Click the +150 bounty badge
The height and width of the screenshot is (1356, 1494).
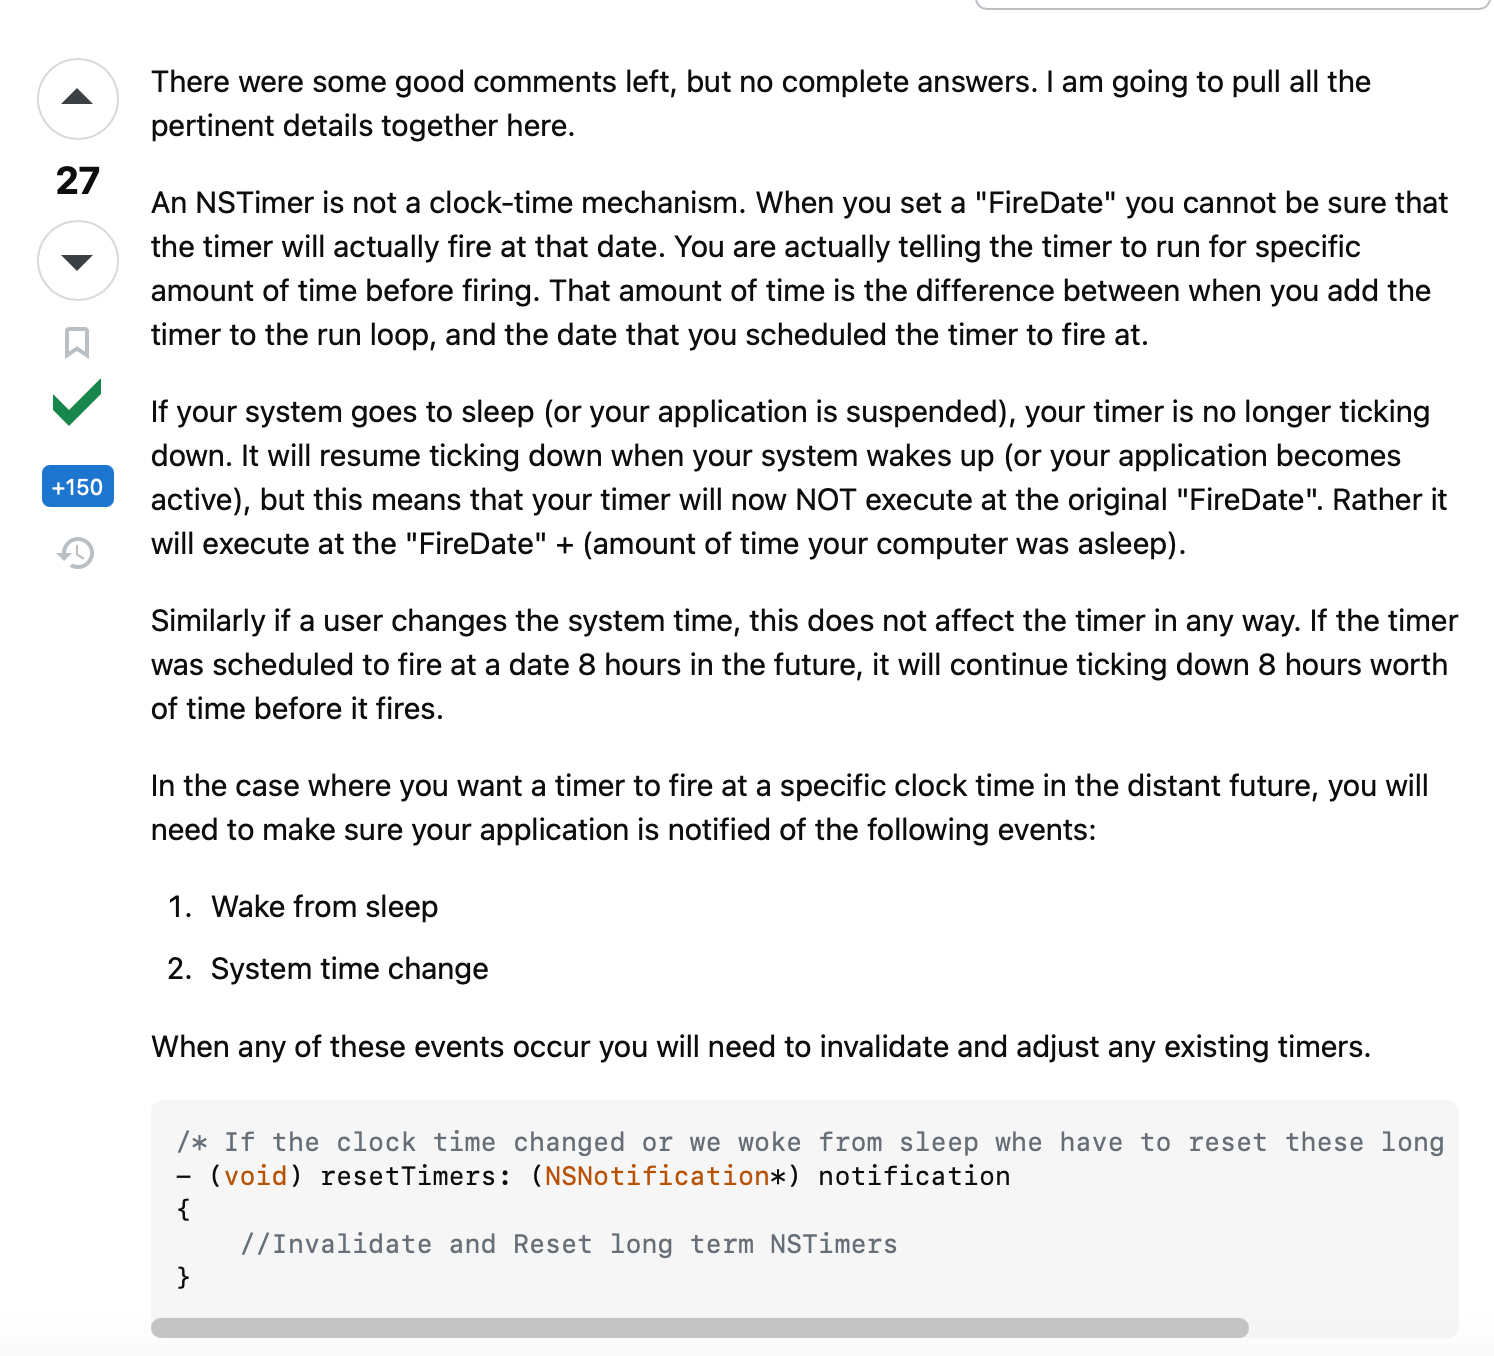pyautogui.click(x=78, y=487)
